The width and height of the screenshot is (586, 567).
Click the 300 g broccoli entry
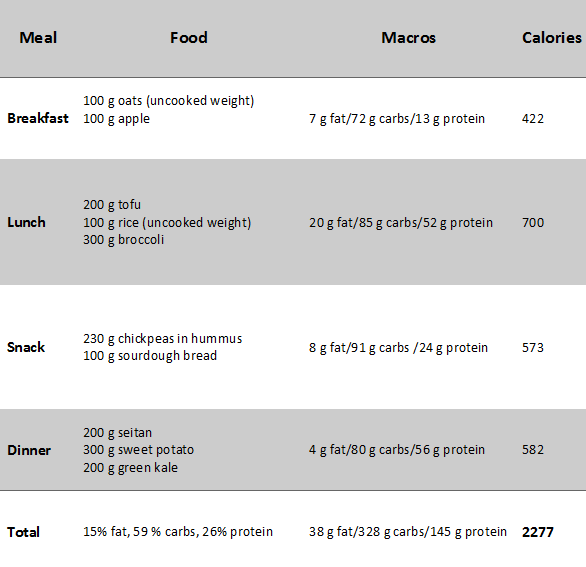point(124,240)
